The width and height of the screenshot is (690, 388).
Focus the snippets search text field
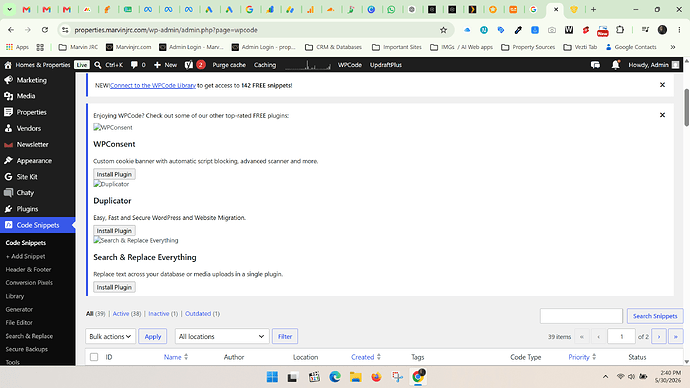click(581, 316)
